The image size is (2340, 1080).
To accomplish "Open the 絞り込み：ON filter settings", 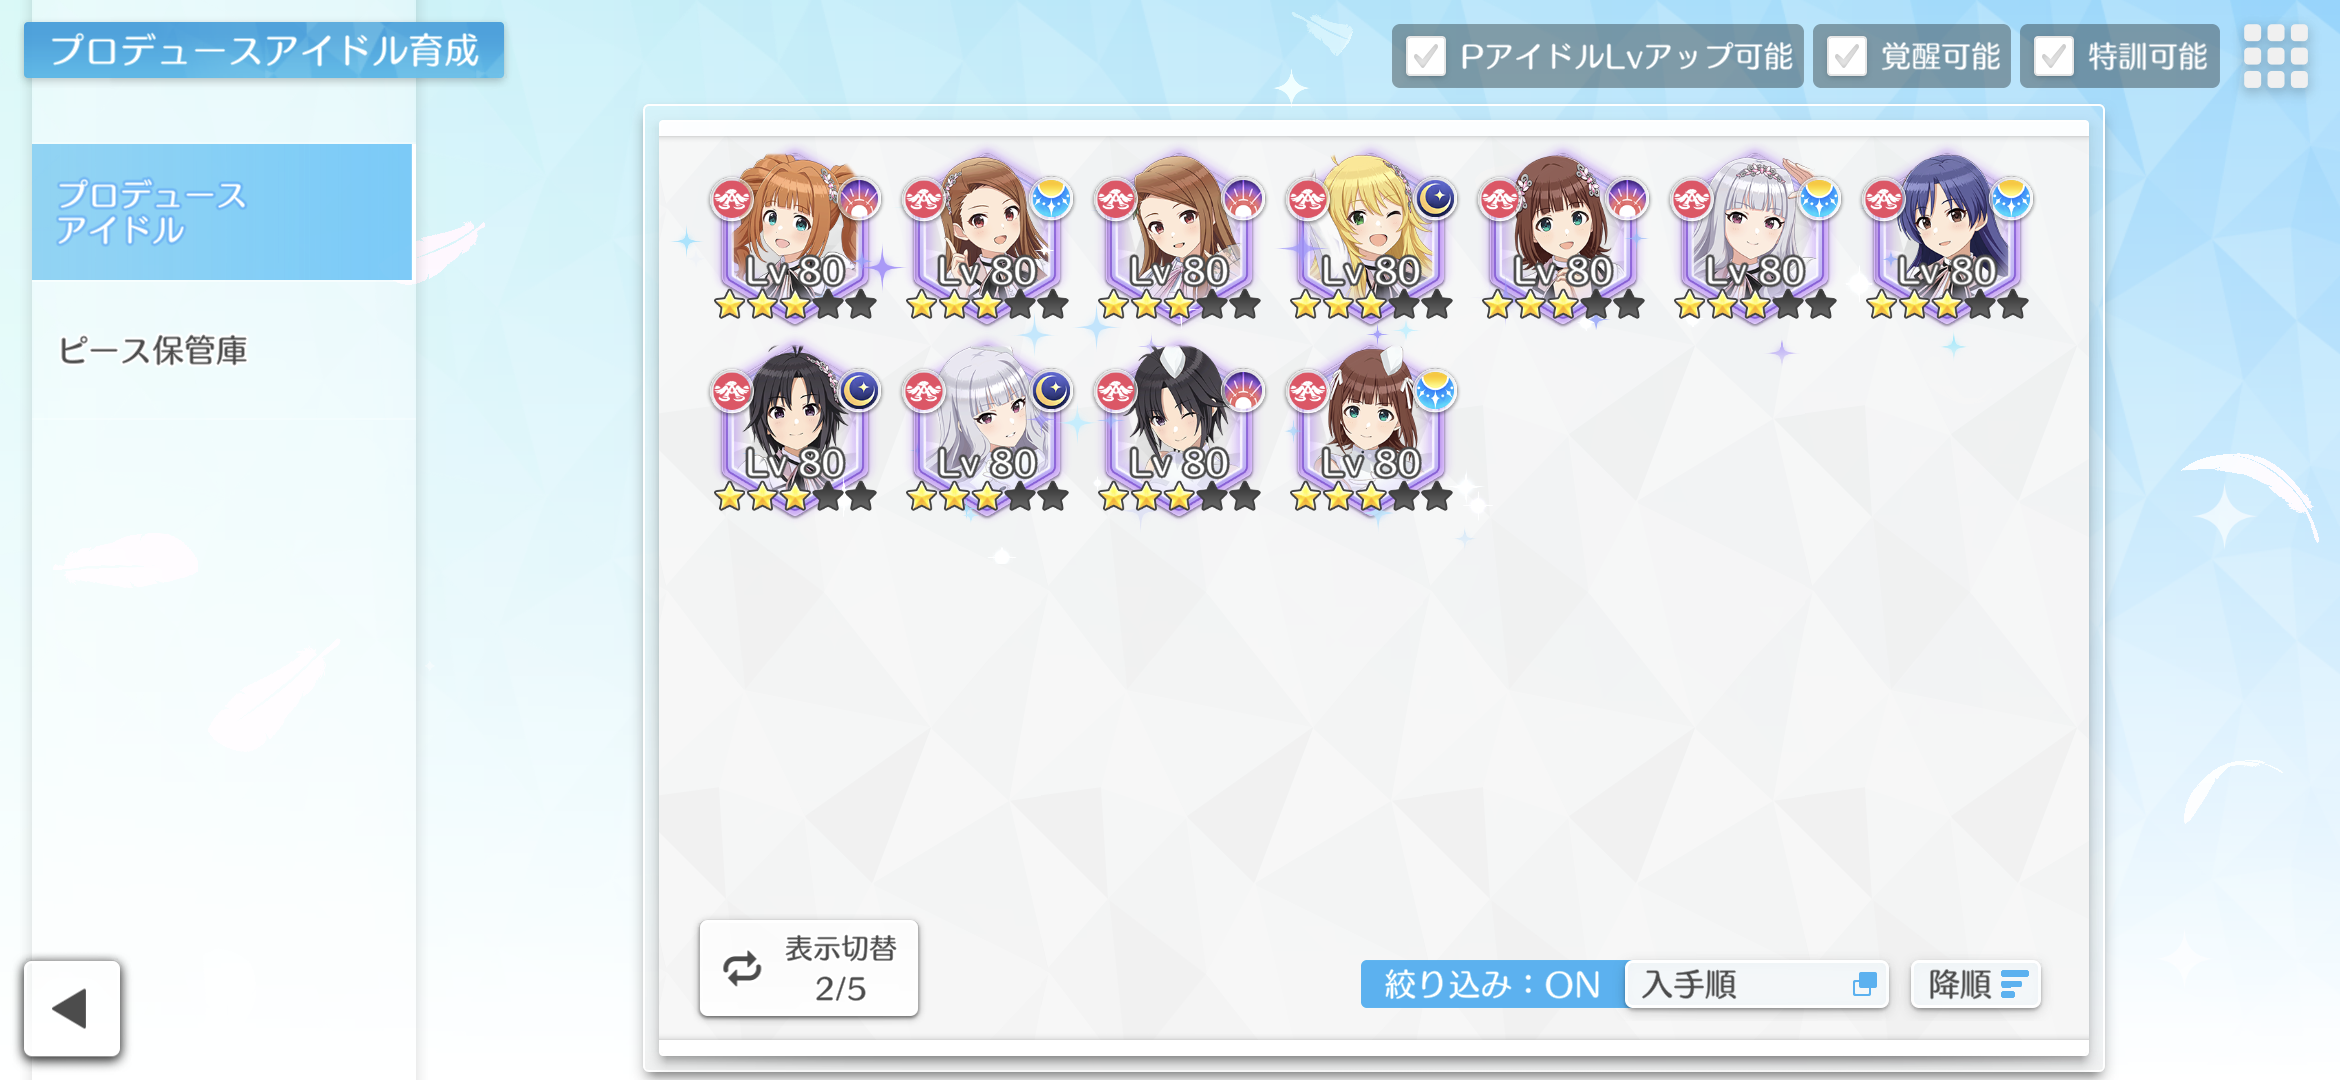I will click(x=1493, y=984).
